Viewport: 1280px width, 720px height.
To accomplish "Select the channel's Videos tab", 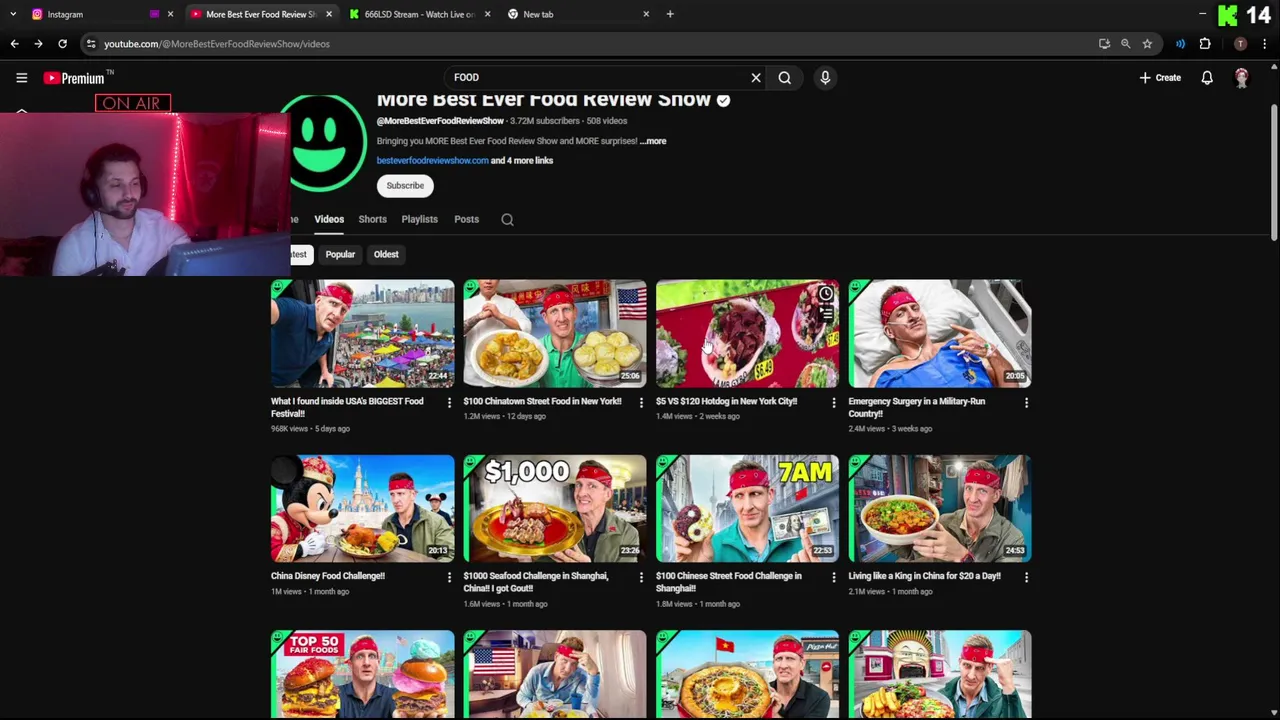I will 329,219.
